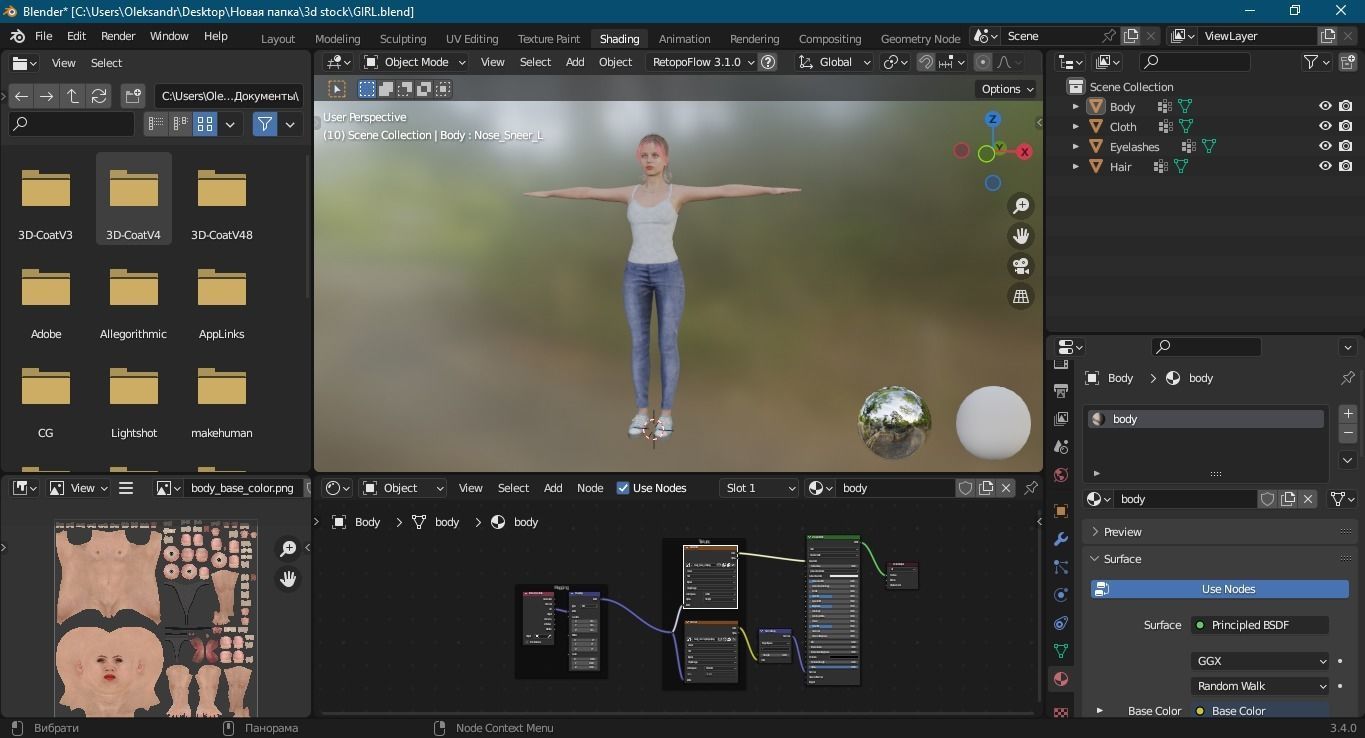Image resolution: width=1365 pixels, height=738 pixels.
Task: Open the Physics properties tab
Action: pos(1061,595)
